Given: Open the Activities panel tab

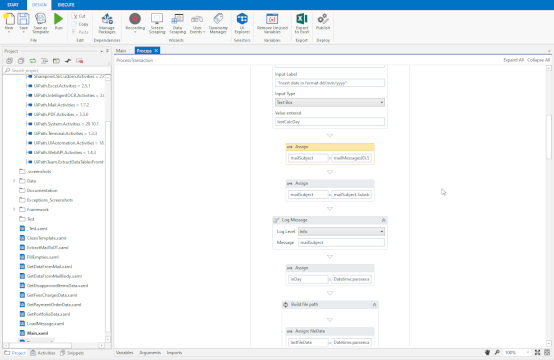Looking at the screenshot, I should tap(43, 353).
